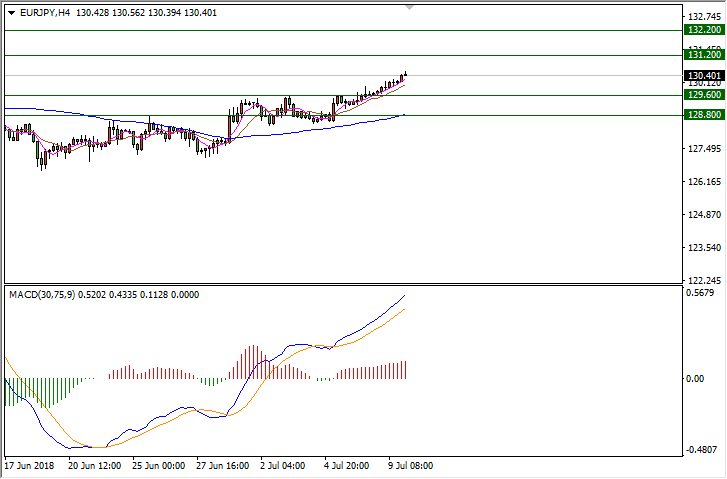Click the 127.495 price scale value
This screenshot has height=479, width=727.
tap(705, 149)
